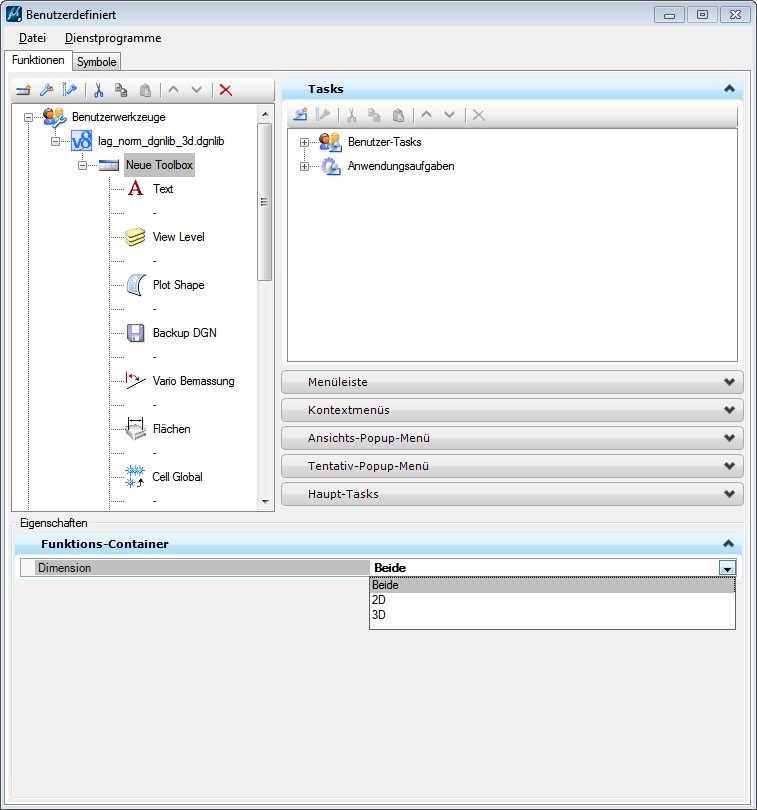Select the Neue Toolbox tree item
Viewport: 757px width, 810px height.
click(159, 165)
